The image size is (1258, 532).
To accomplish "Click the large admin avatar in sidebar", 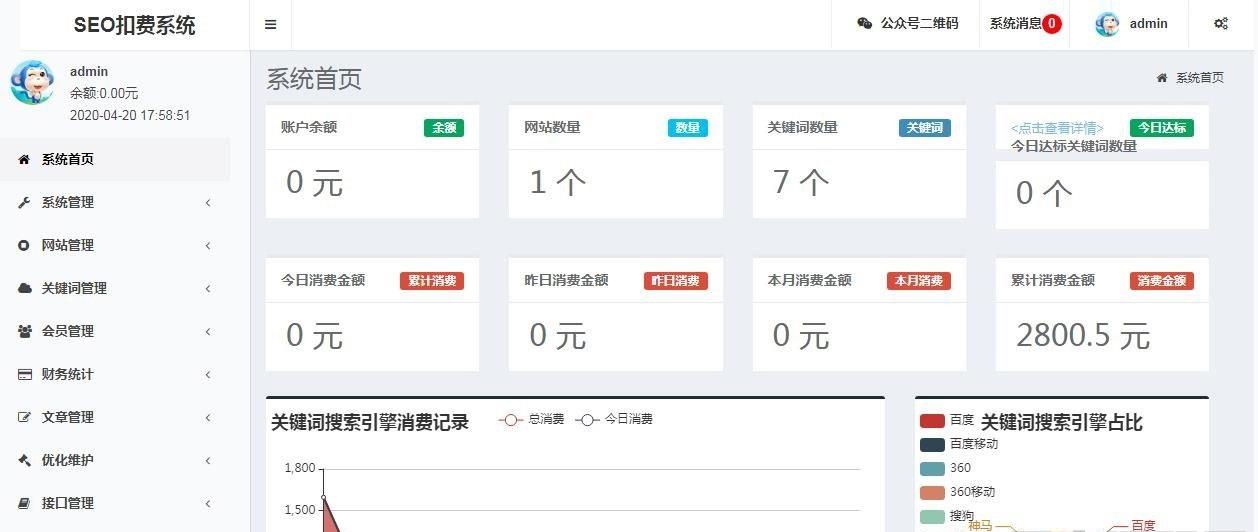I will [32, 82].
